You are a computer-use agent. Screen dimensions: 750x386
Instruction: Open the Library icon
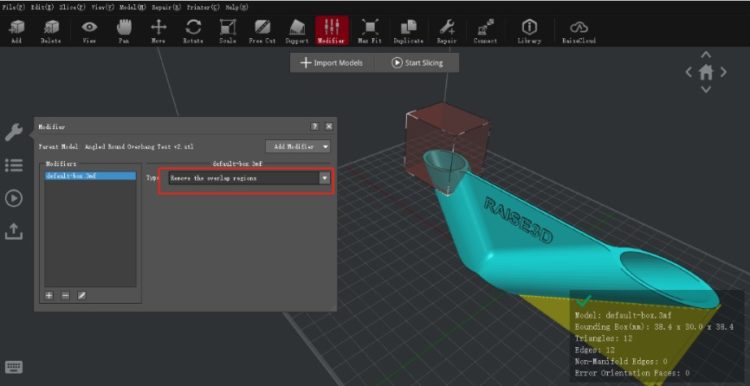tap(529, 31)
